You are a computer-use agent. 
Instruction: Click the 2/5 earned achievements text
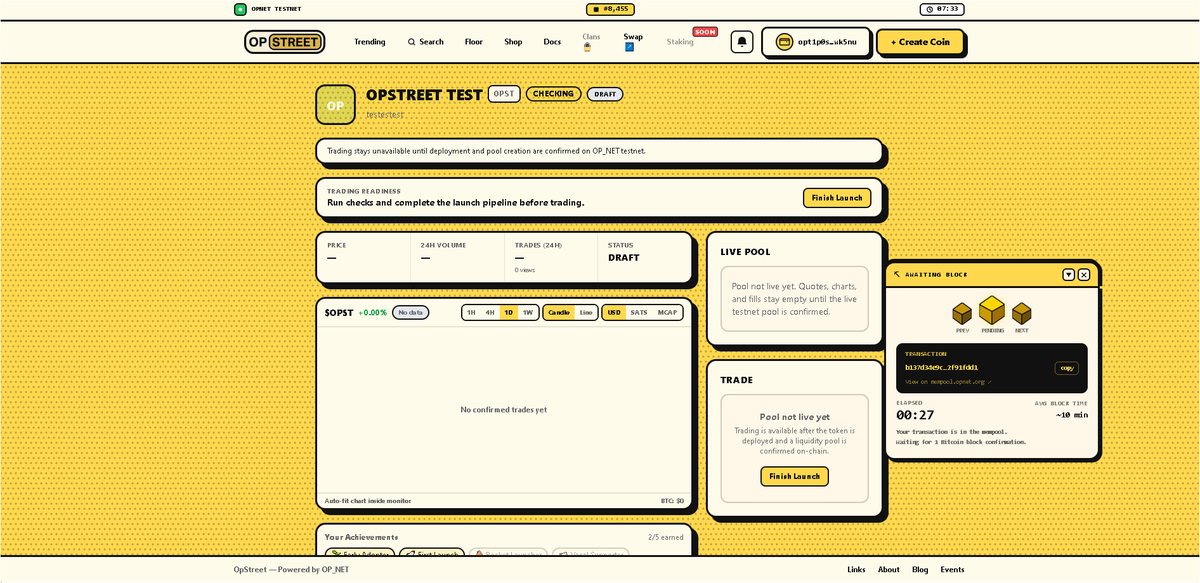665,537
